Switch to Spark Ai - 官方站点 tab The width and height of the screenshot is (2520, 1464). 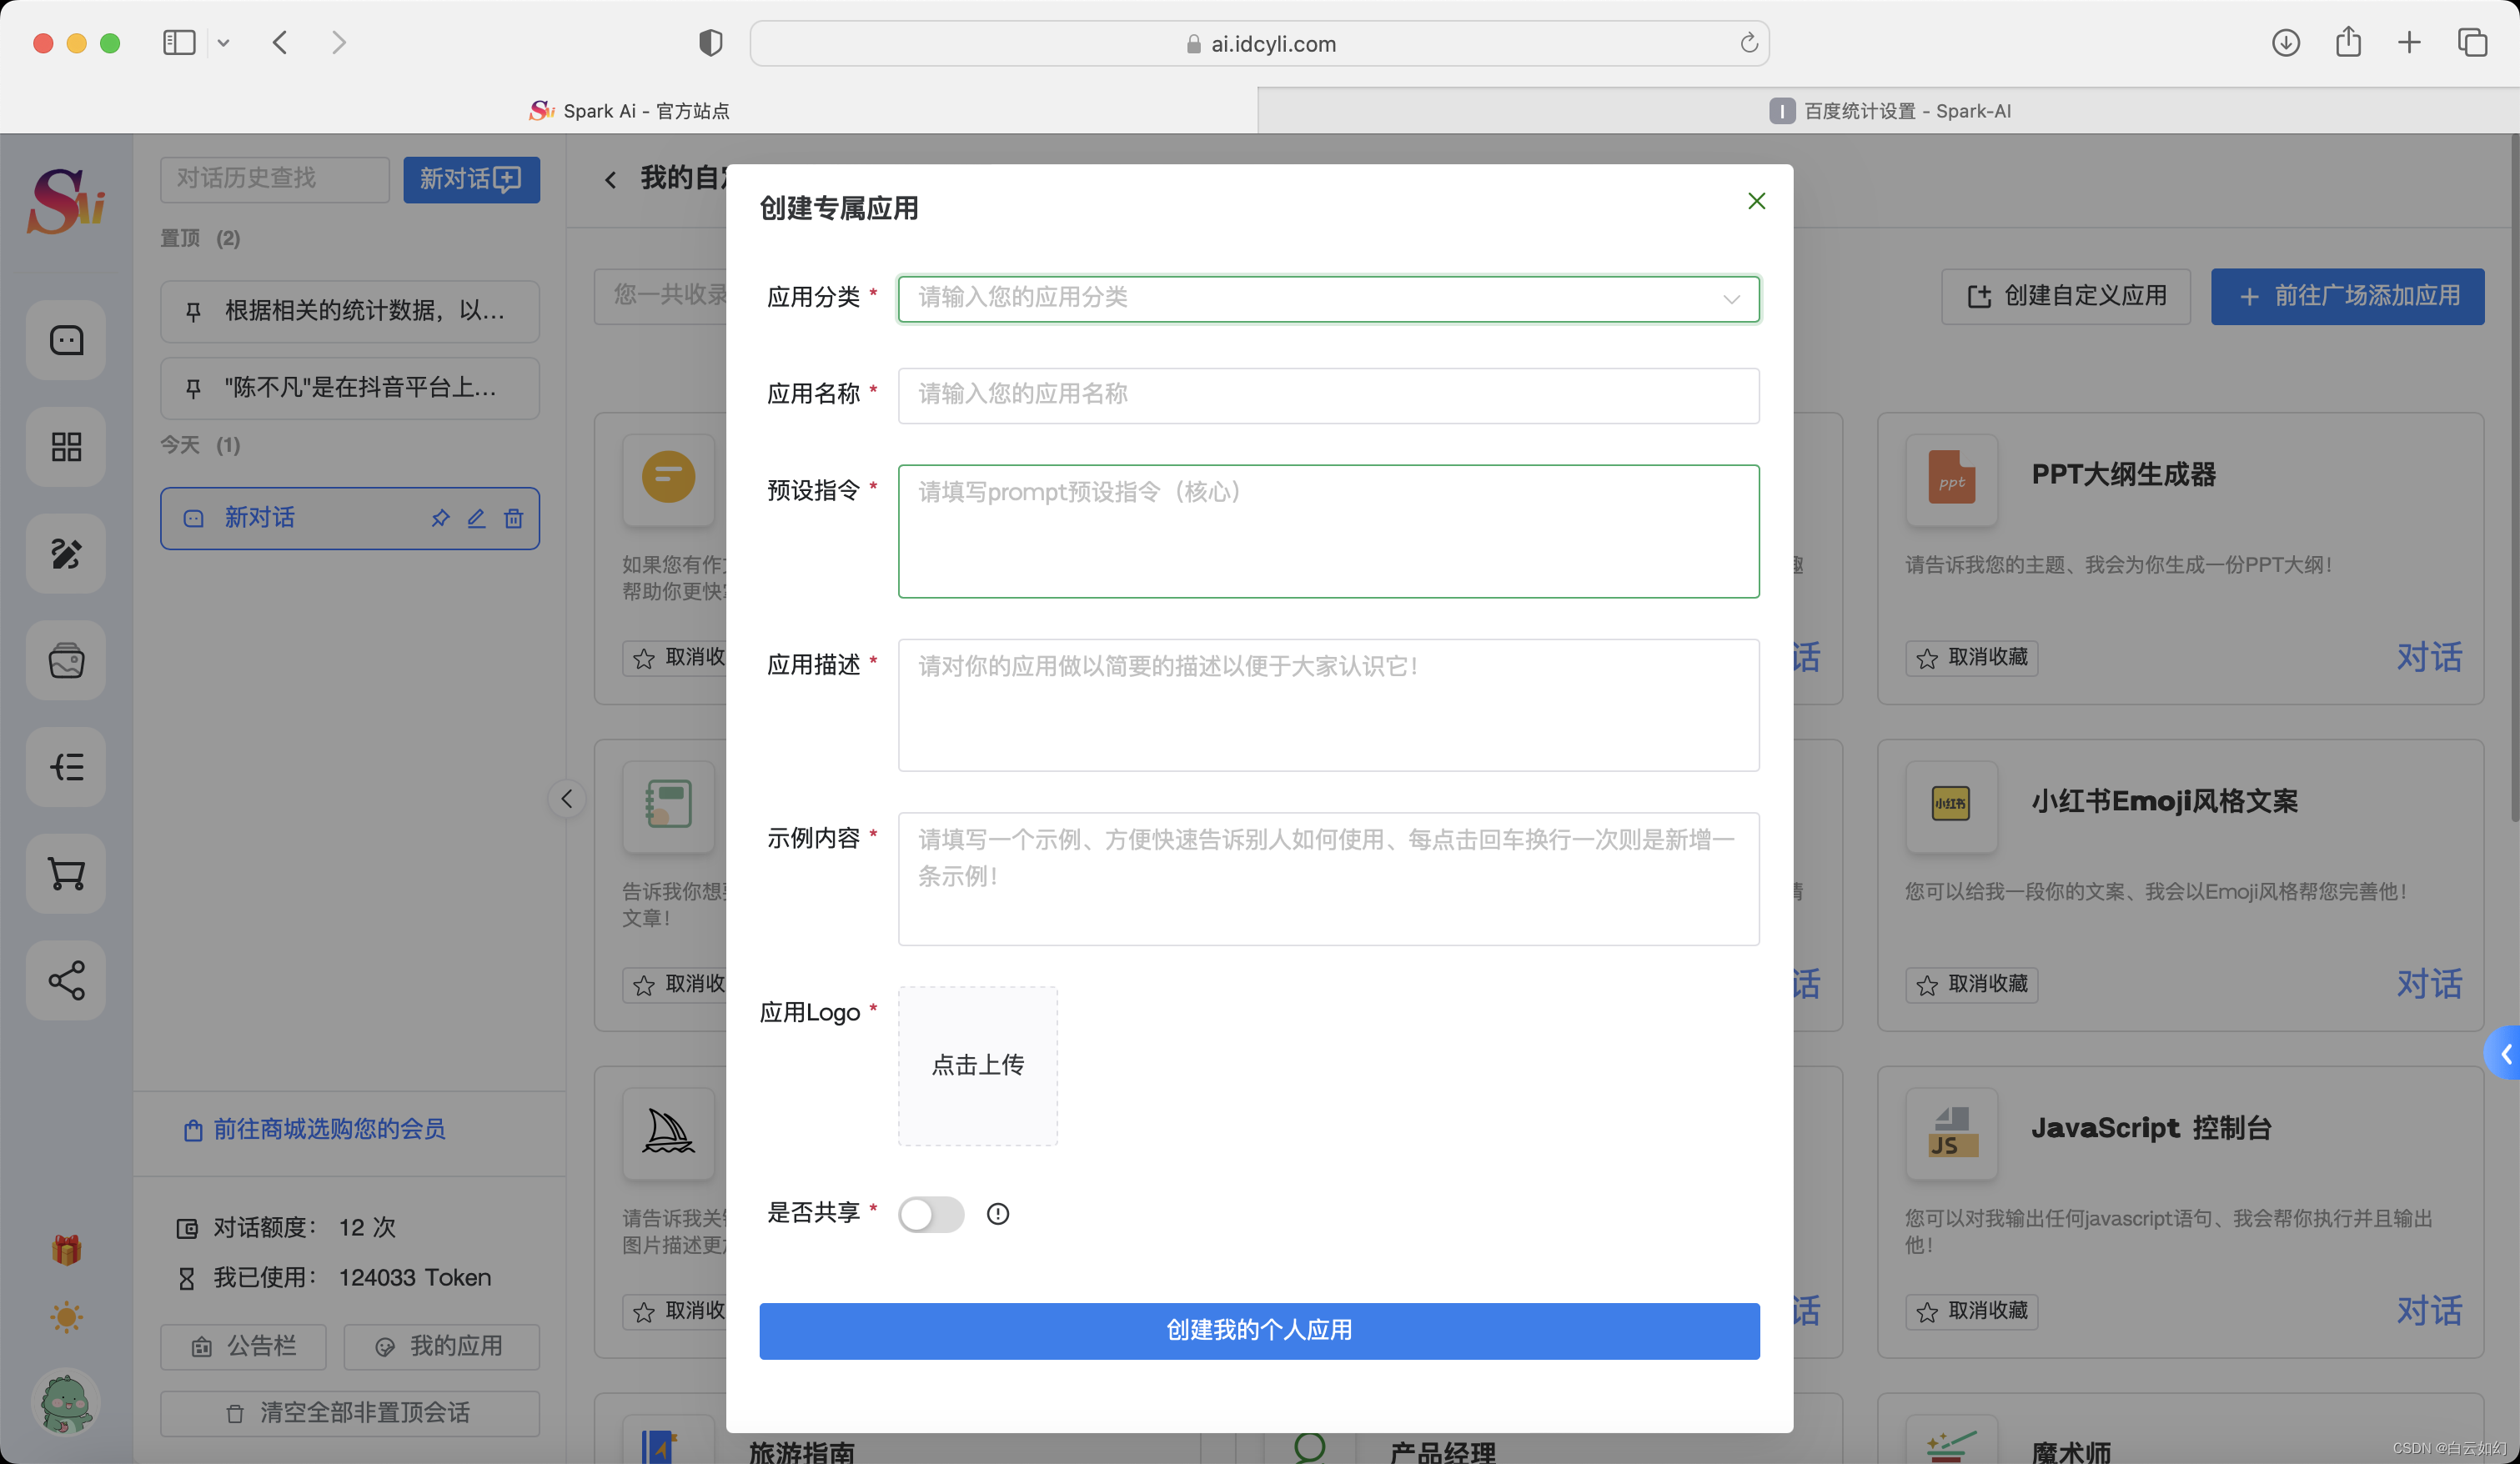[x=629, y=111]
